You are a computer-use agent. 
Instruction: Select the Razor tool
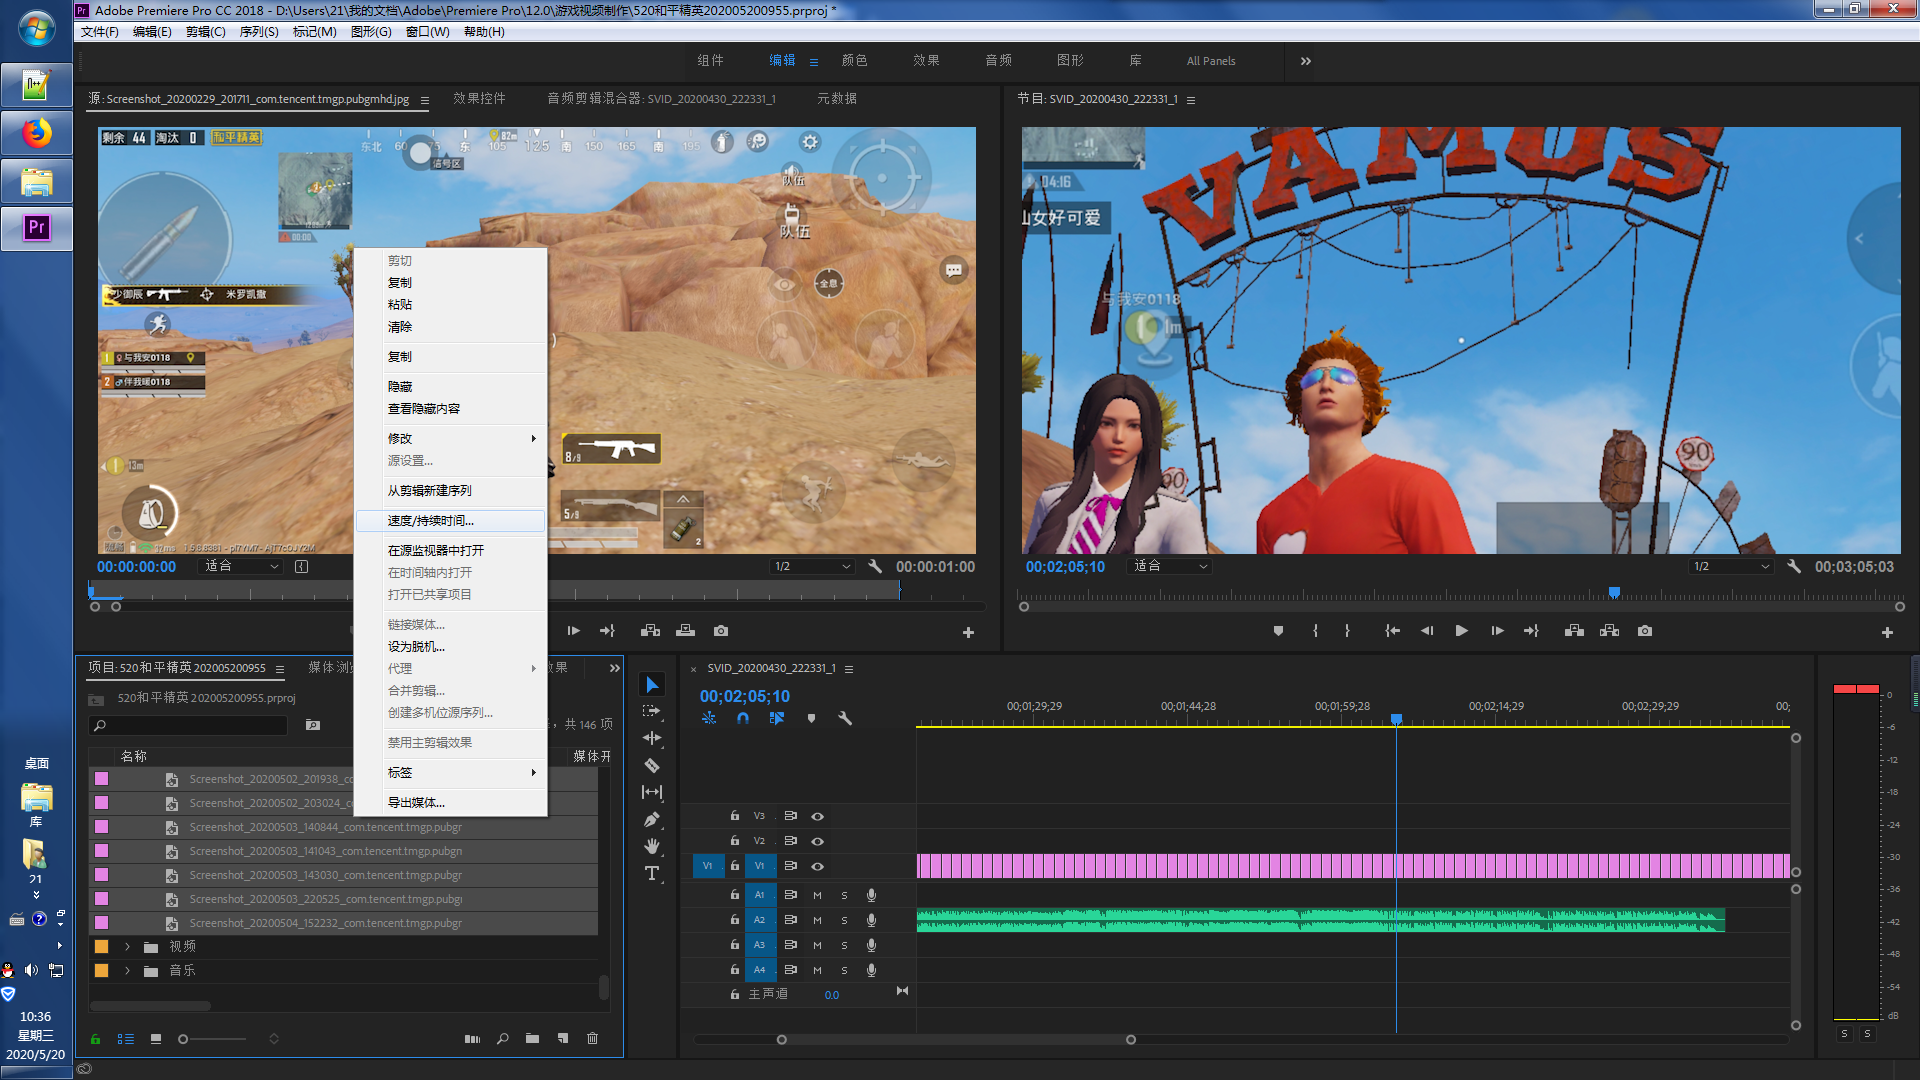coord(652,765)
